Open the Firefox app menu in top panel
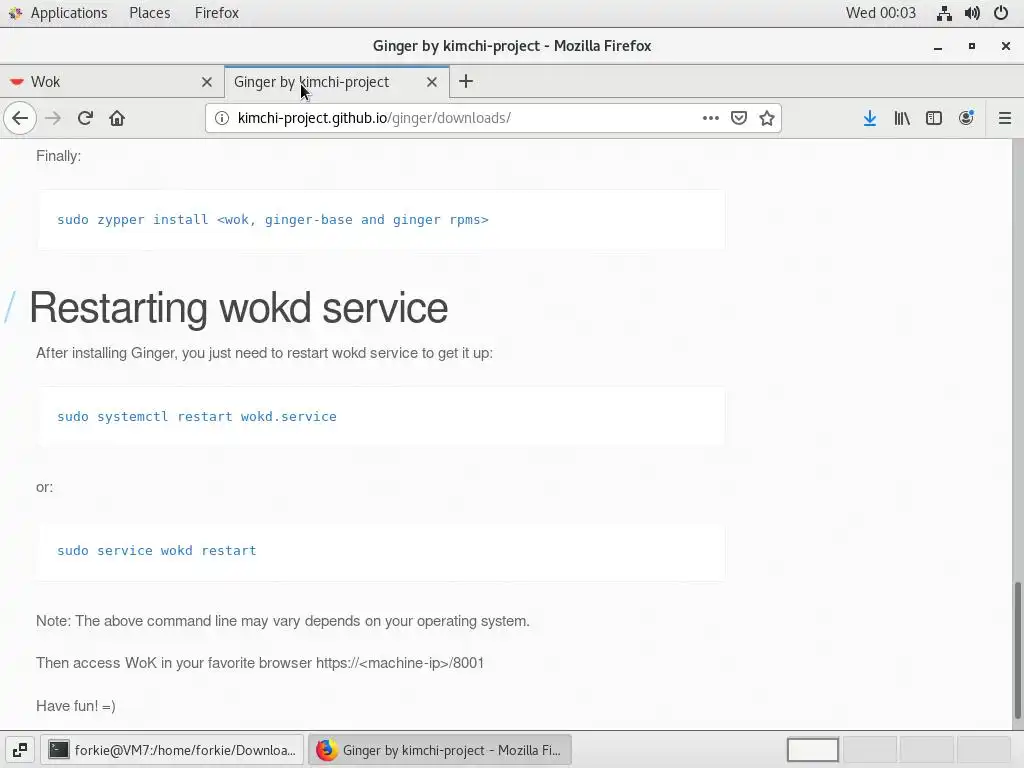The width and height of the screenshot is (1024, 768). click(x=217, y=13)
